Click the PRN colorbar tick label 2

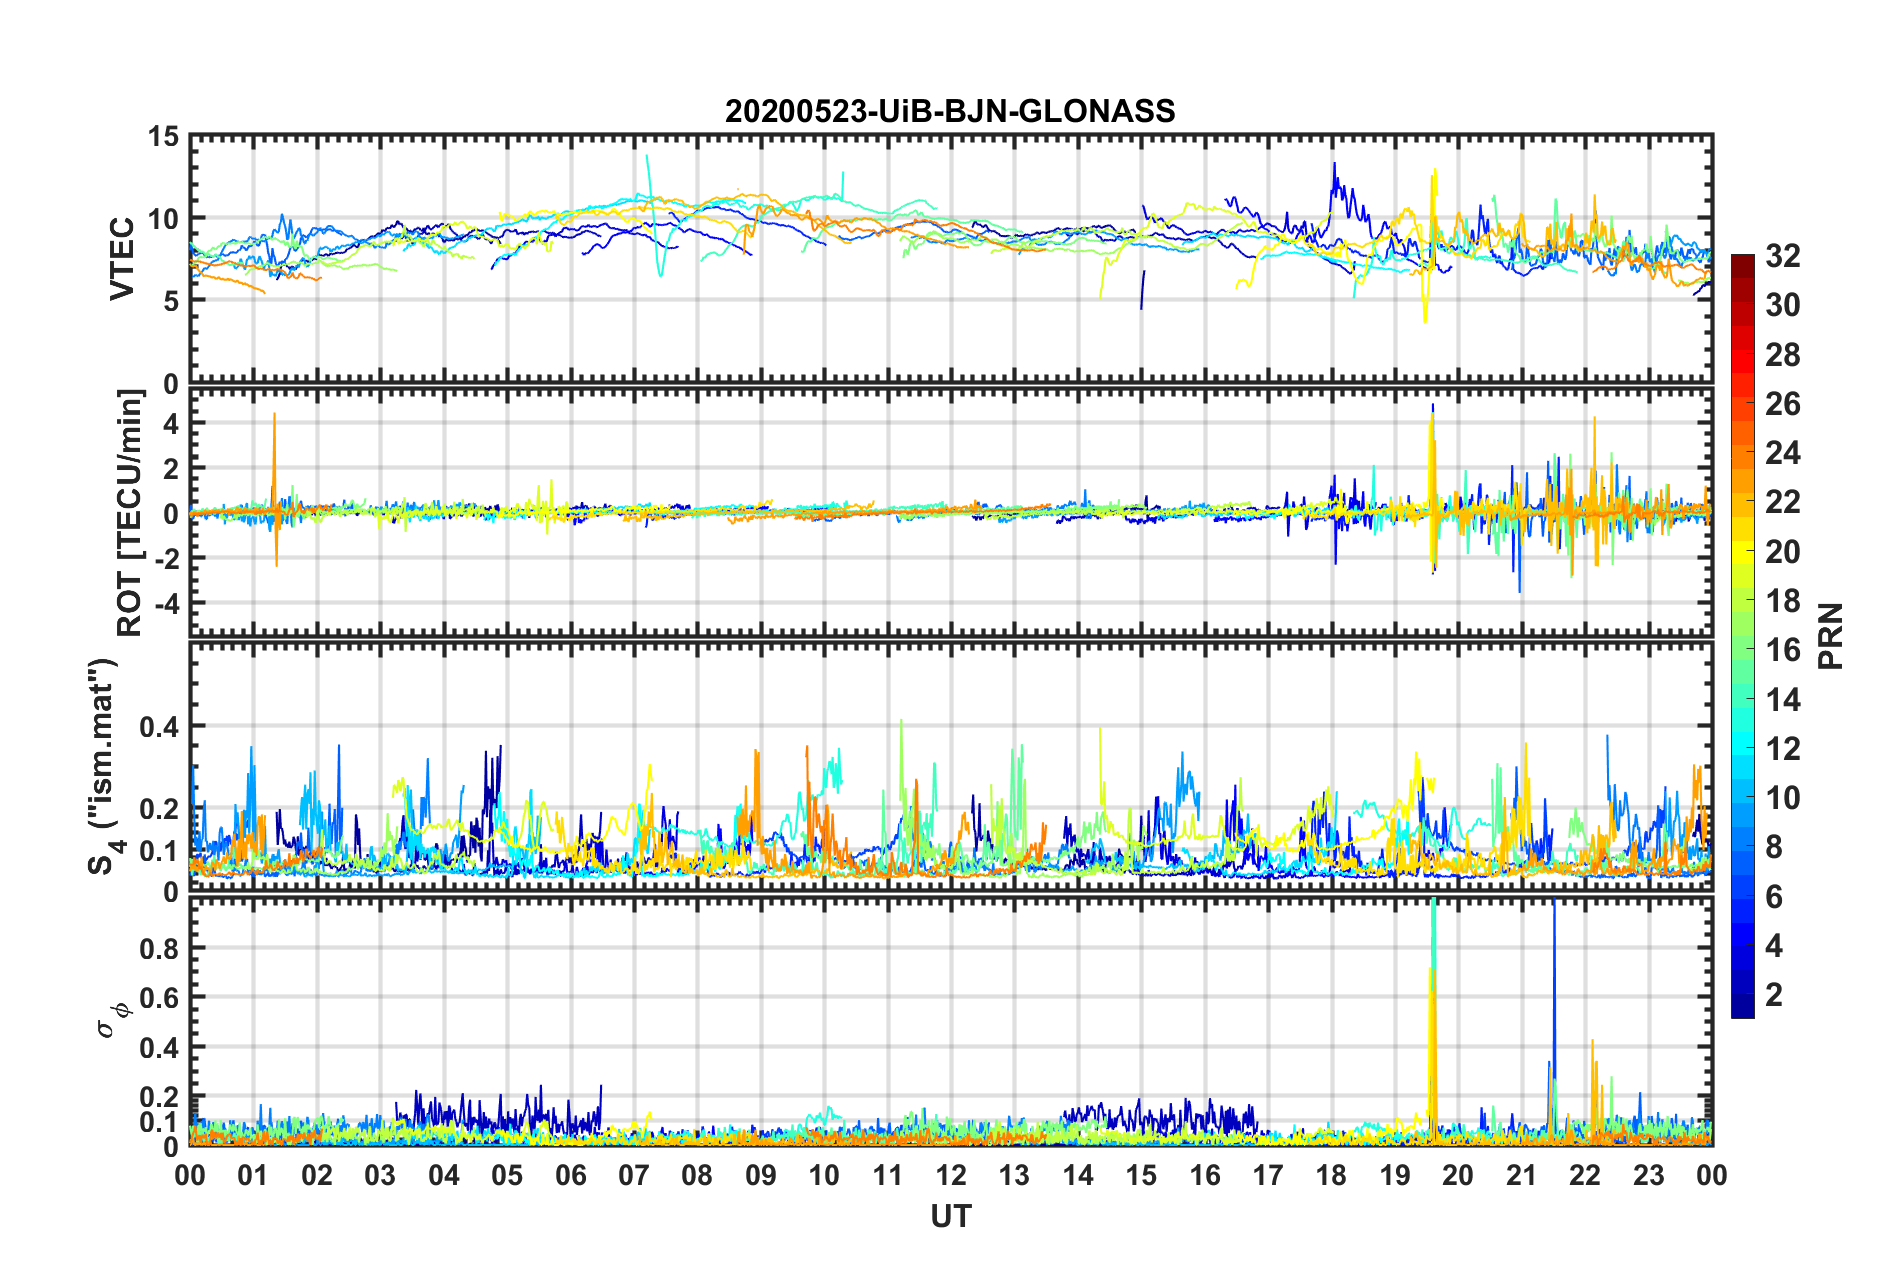point(1775,994)
